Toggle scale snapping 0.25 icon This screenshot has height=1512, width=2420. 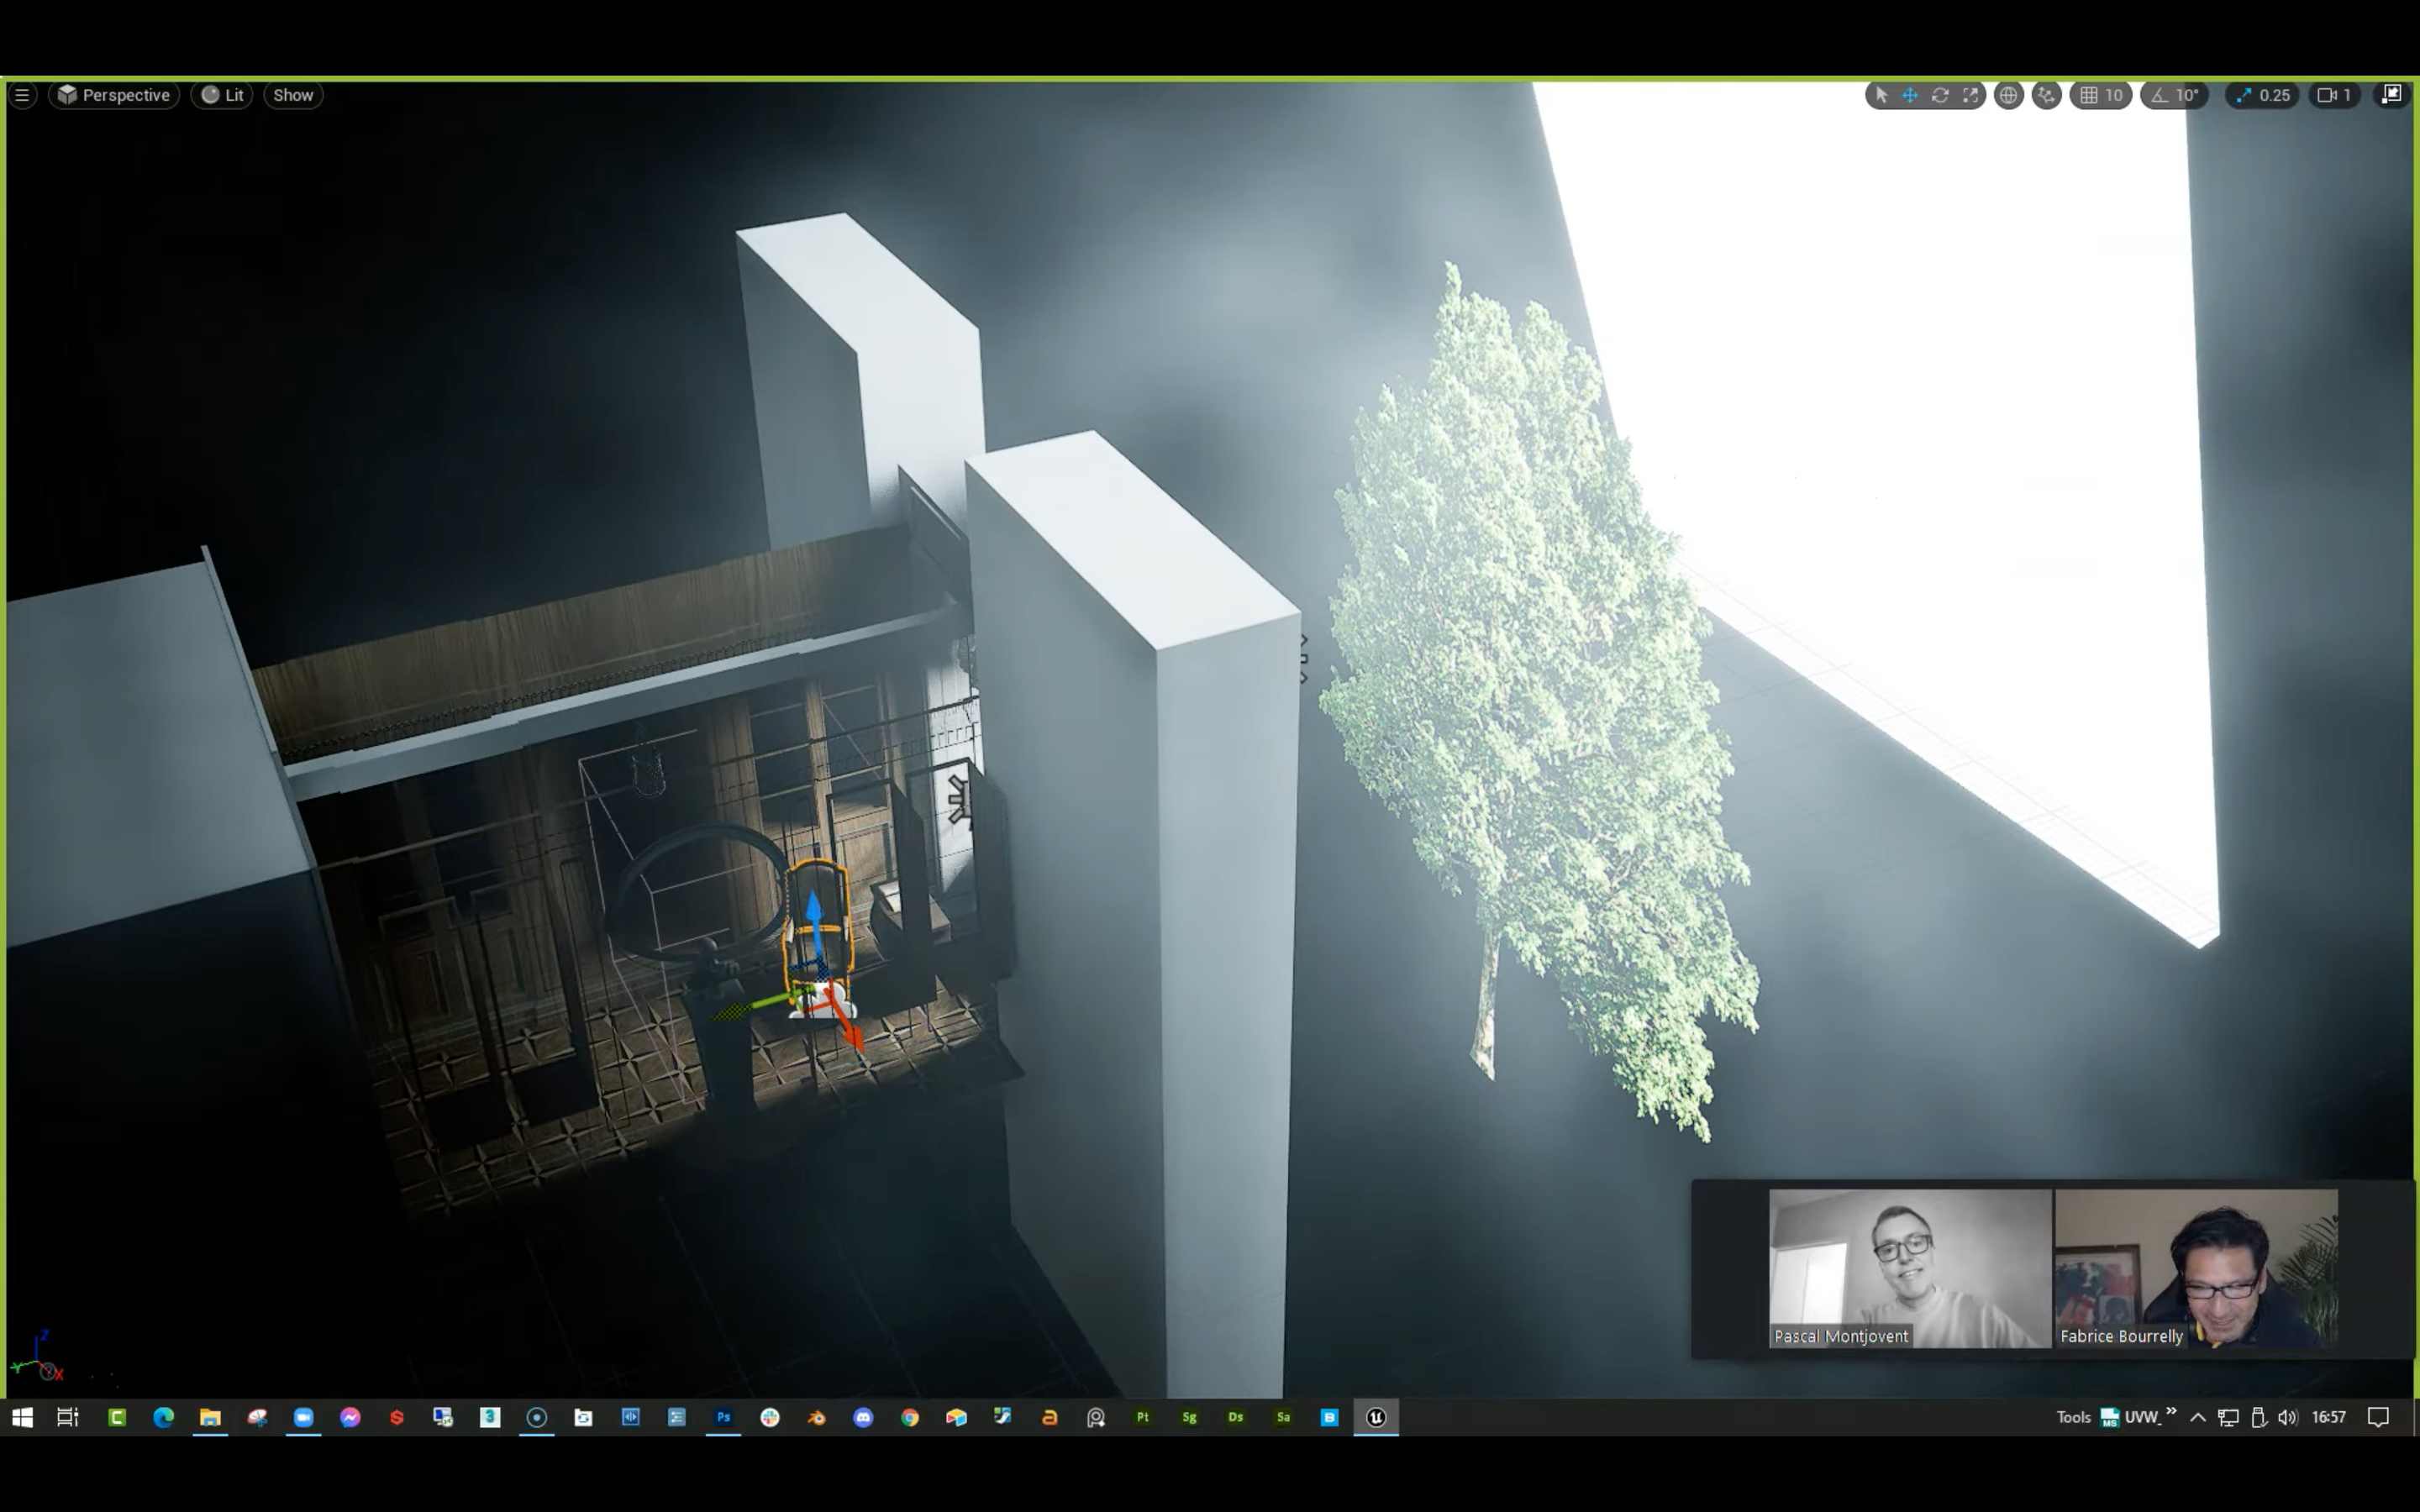click(2243, 95)
